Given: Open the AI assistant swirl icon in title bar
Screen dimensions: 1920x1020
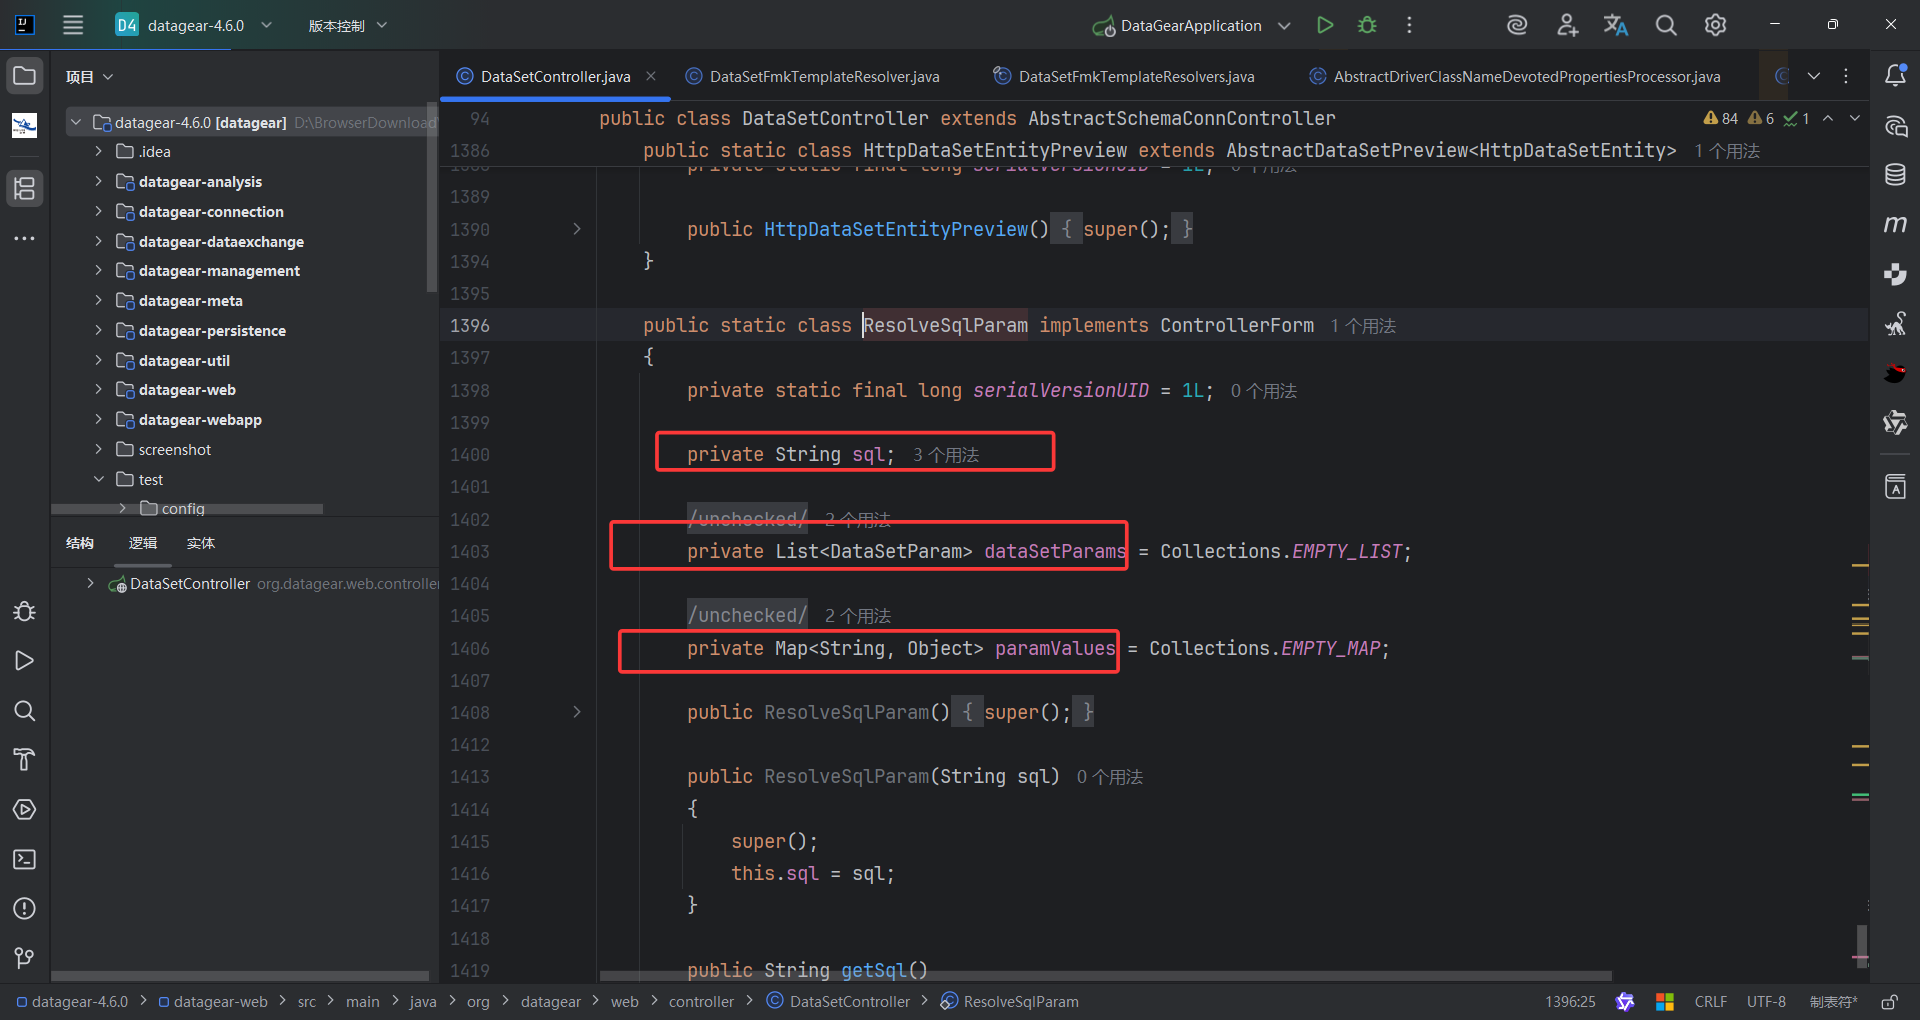Looking at the screenshot, I should 1517,25.
